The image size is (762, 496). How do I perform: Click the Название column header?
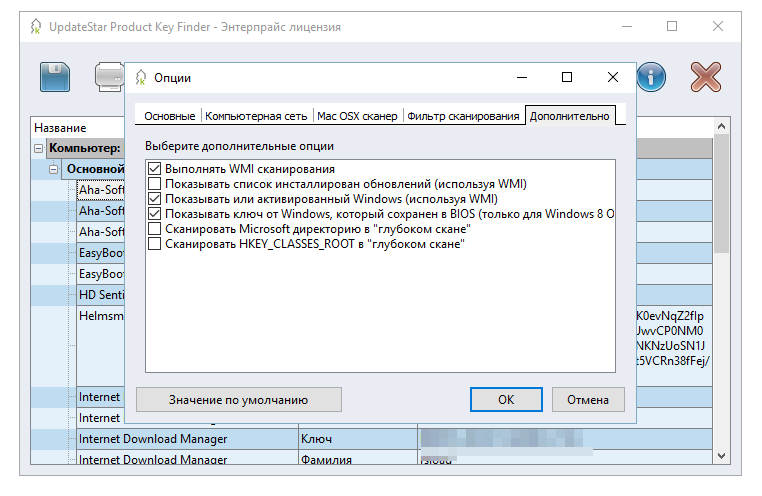tap(78, 128)
